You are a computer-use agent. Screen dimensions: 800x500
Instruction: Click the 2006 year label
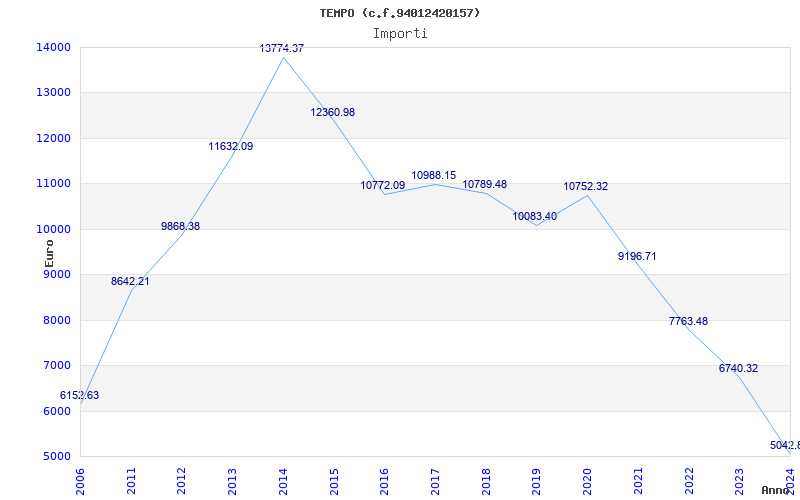click(x=80, y=482)
